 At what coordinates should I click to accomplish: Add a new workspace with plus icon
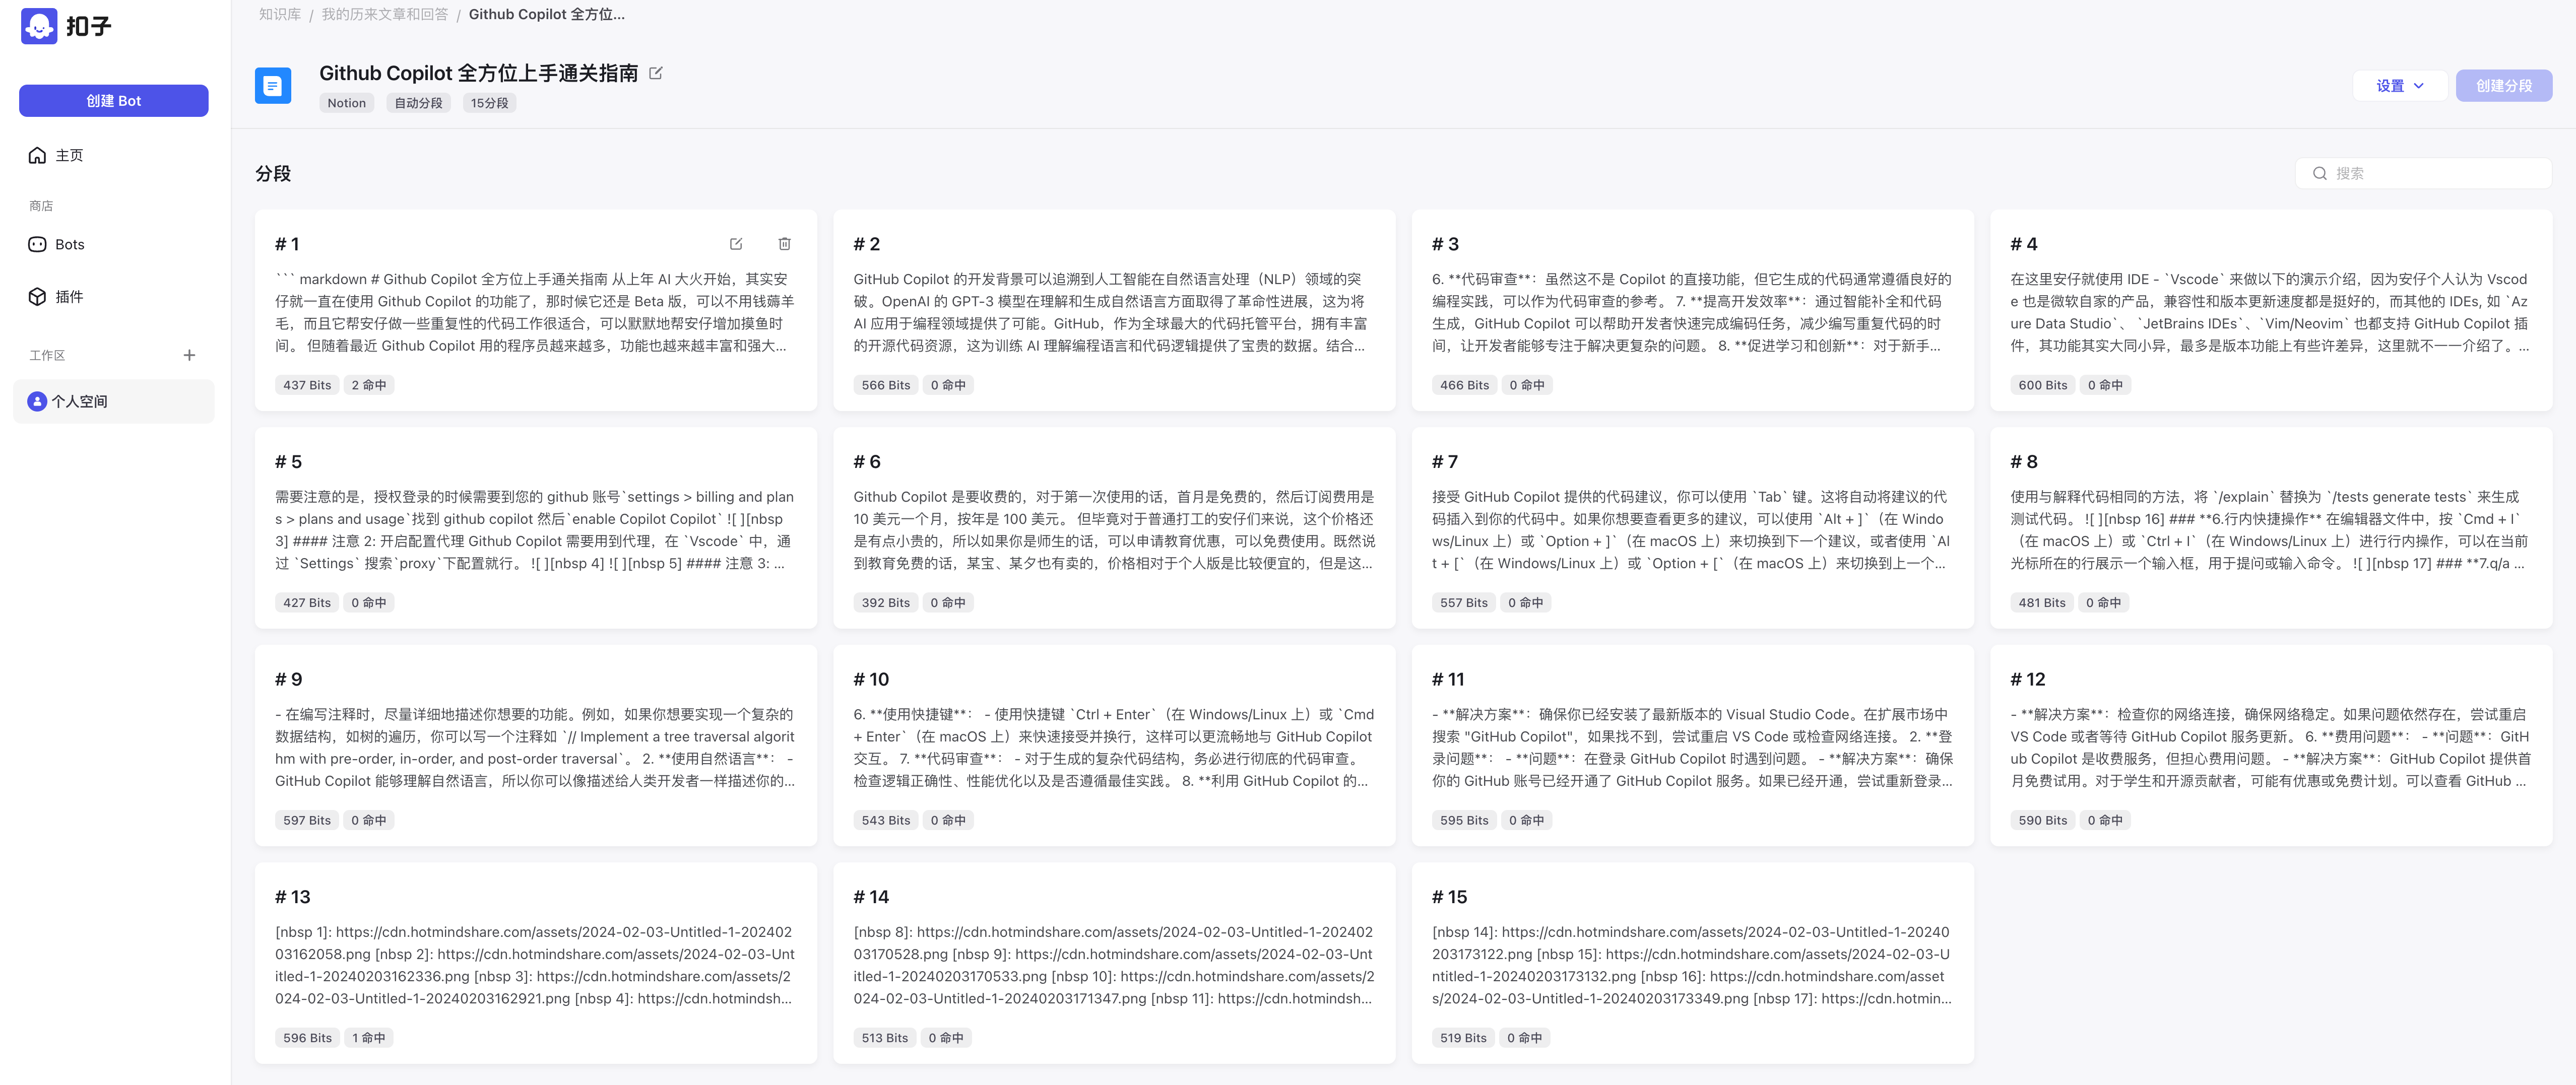pyautogui.click(x=189, y=355)
